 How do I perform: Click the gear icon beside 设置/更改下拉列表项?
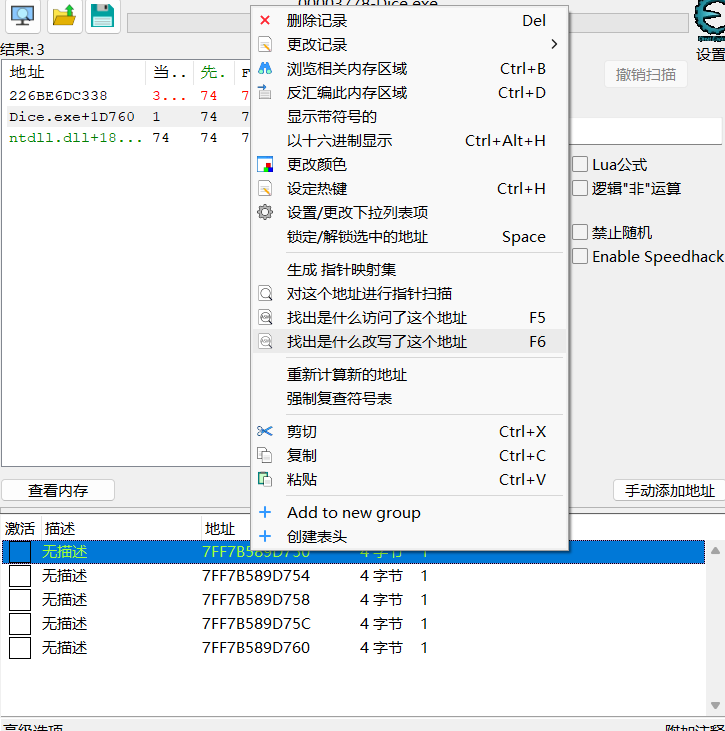pos(265,212)
